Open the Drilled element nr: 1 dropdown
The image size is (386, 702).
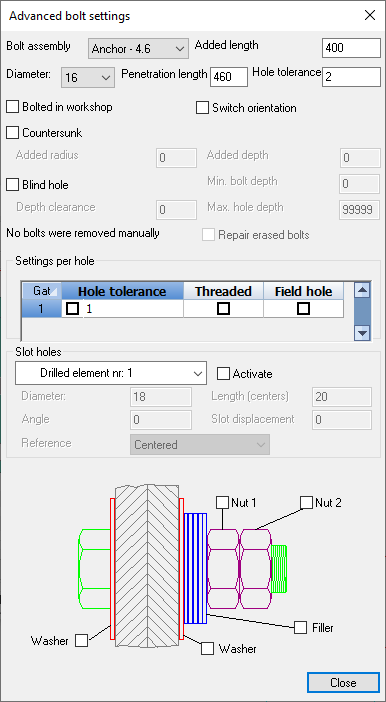(x=111, y=373)
